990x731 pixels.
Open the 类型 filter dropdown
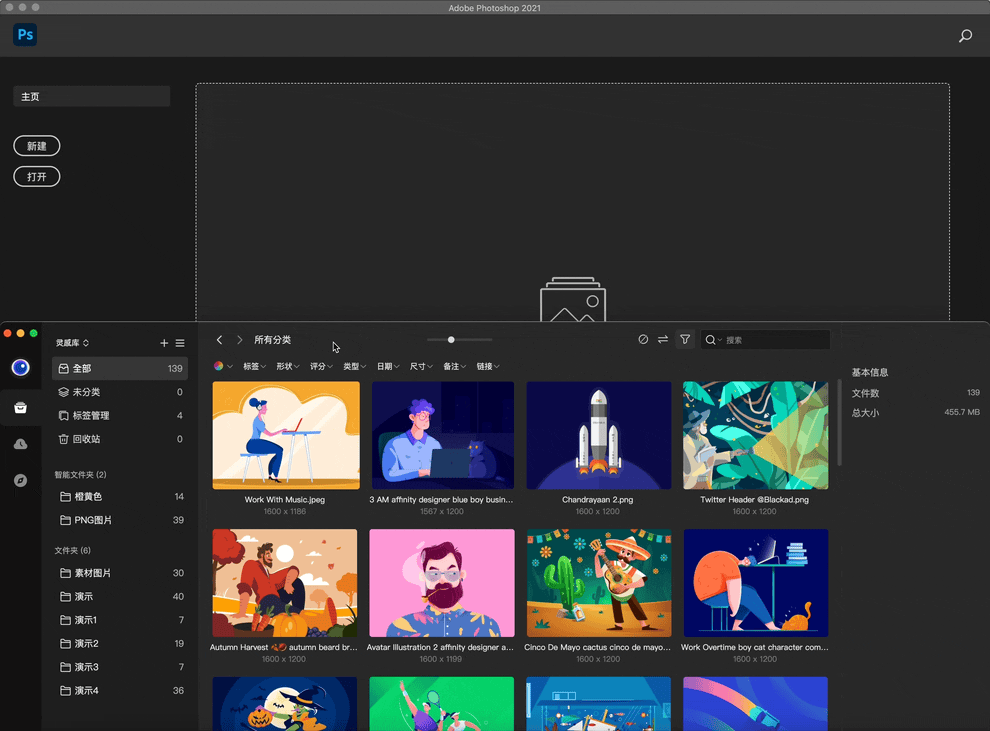[354, 367]
